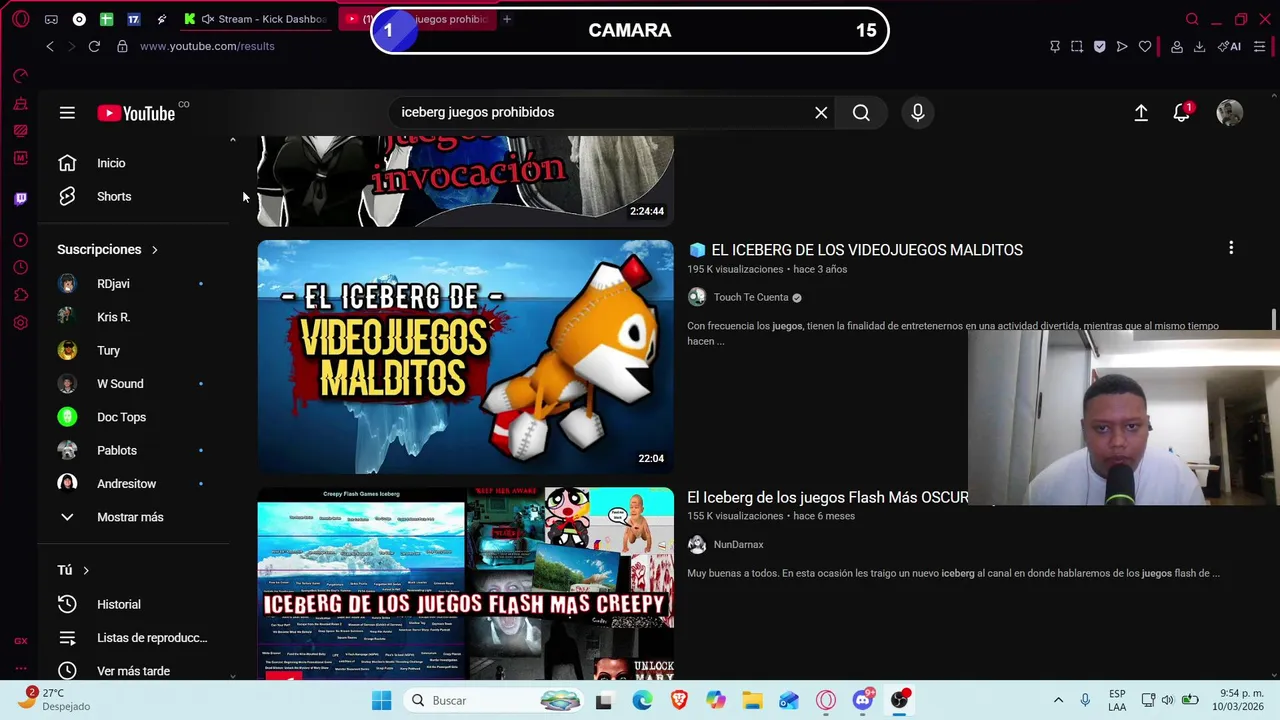Open the YouTube account avatar menu

tap(1230, 113)
